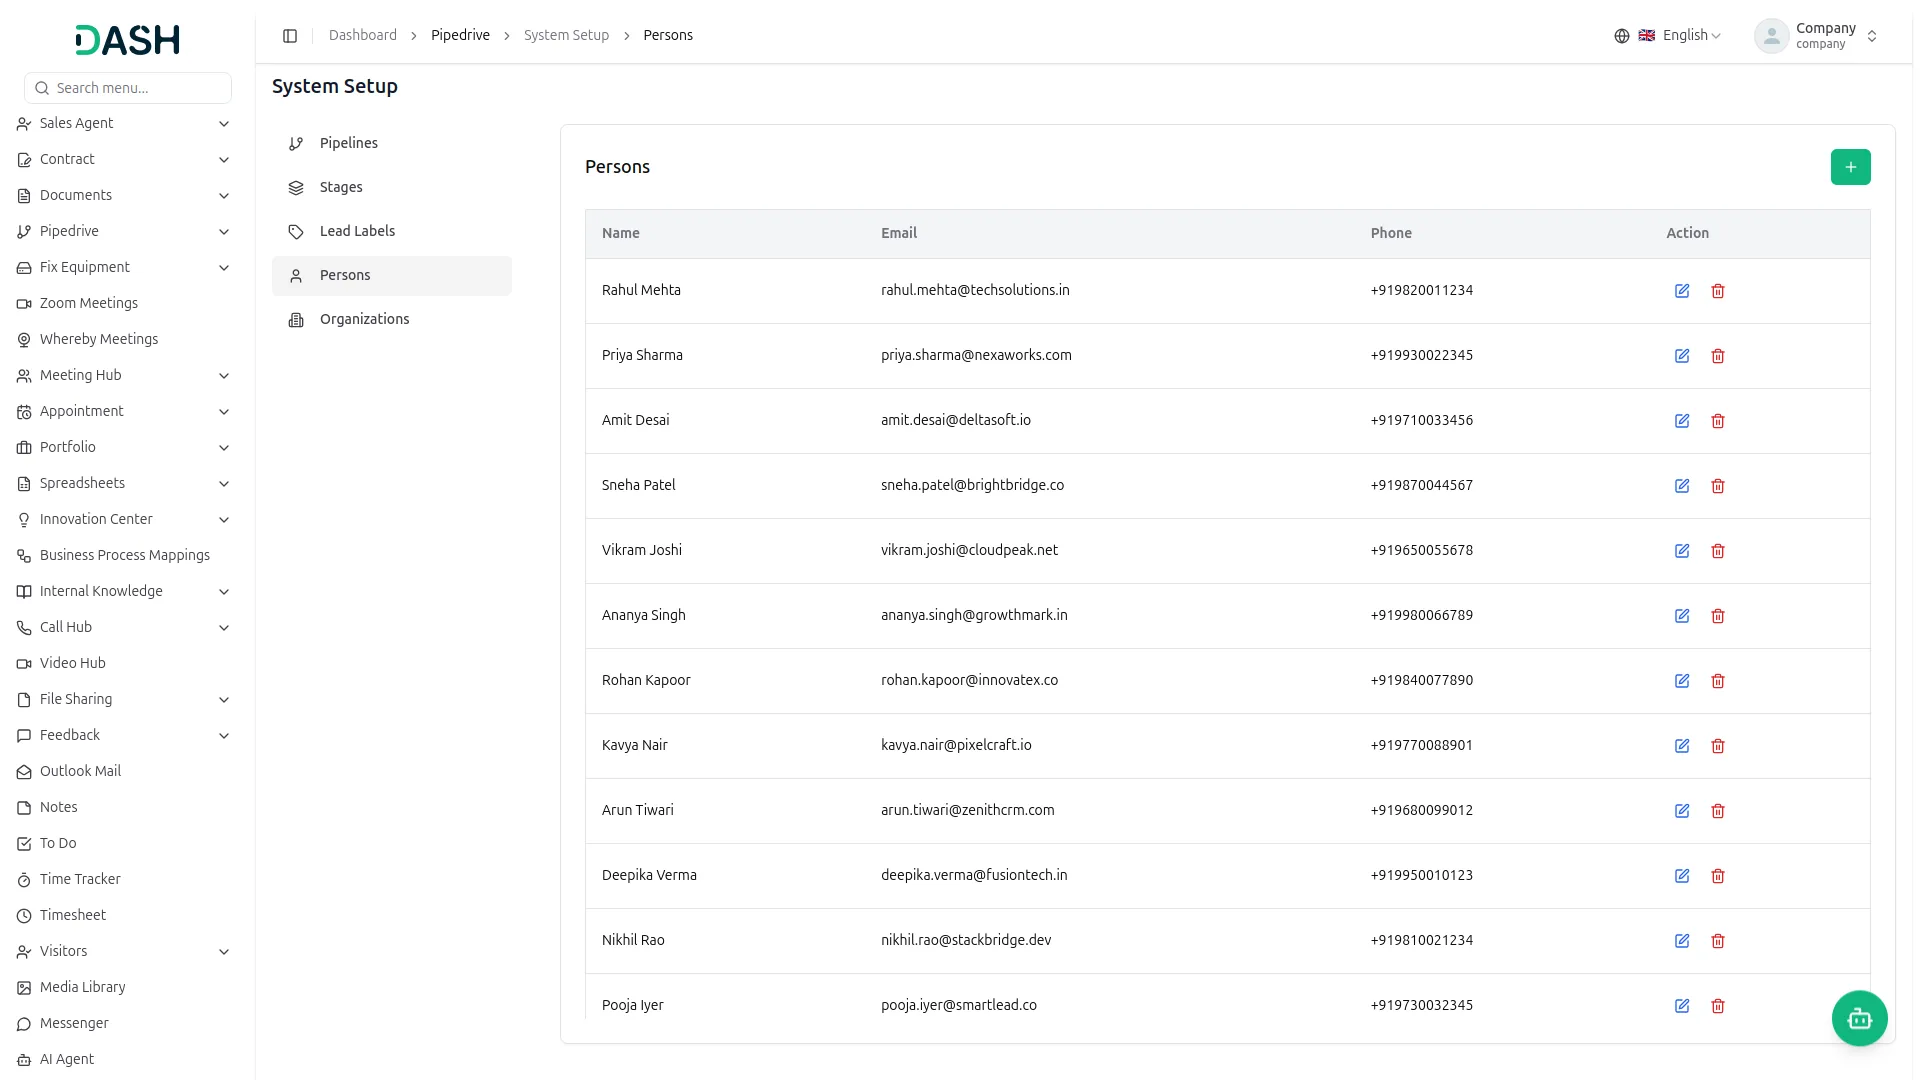
Task: Edit Ananya Singh's row
Action: [x=1682, y=616]
